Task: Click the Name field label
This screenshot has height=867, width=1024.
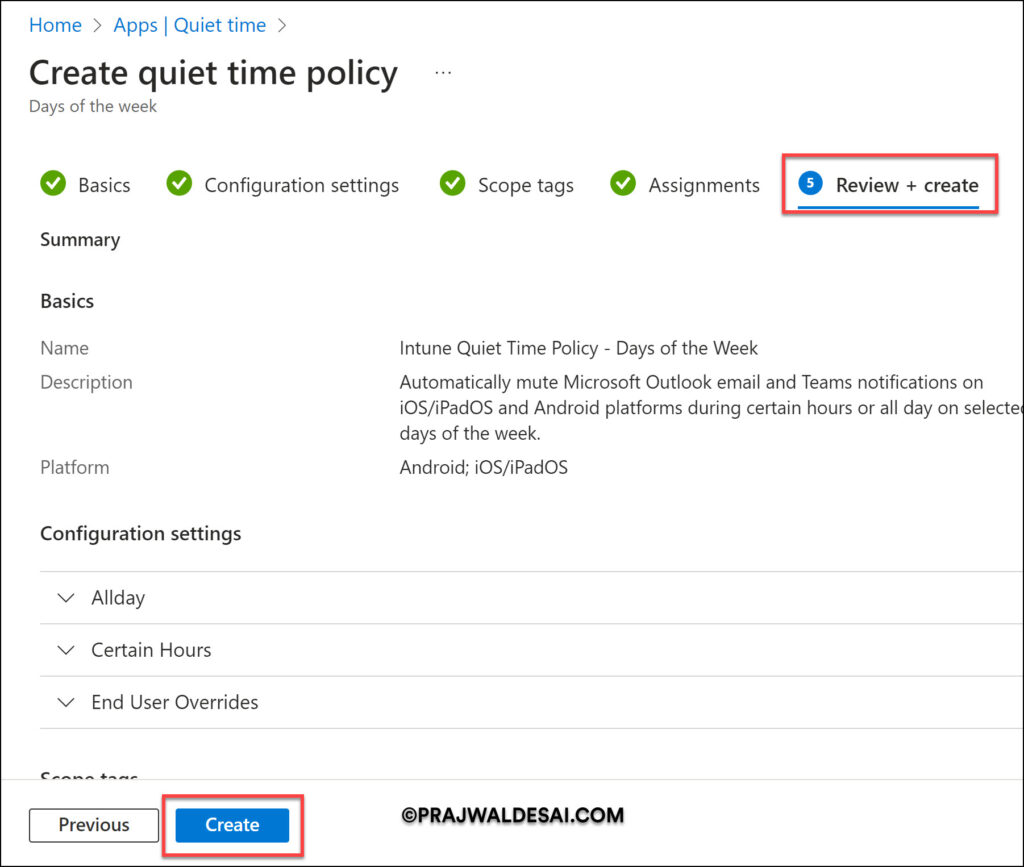Action: click(x=65, y=348)
